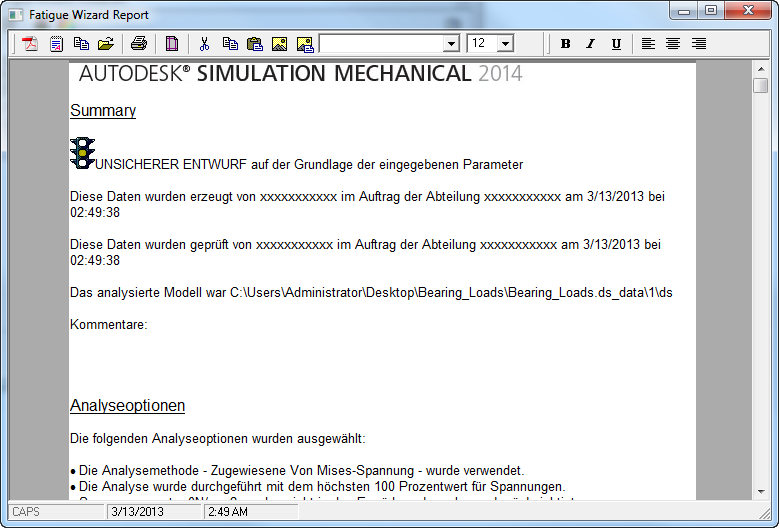This screenshot has height=528, width=779.
Task: Click 'Diese Daten wurden erzeugt' line
Action: pos(368,204)
